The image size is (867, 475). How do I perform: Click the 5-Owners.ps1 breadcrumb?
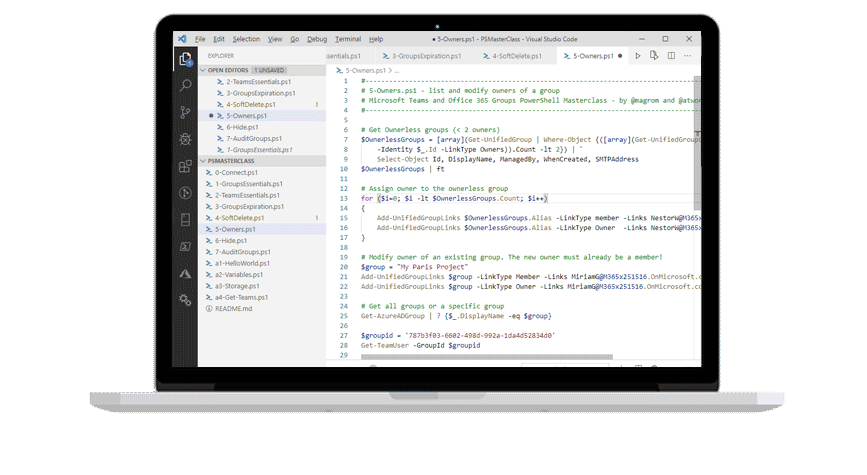click(x=365, y=71)
